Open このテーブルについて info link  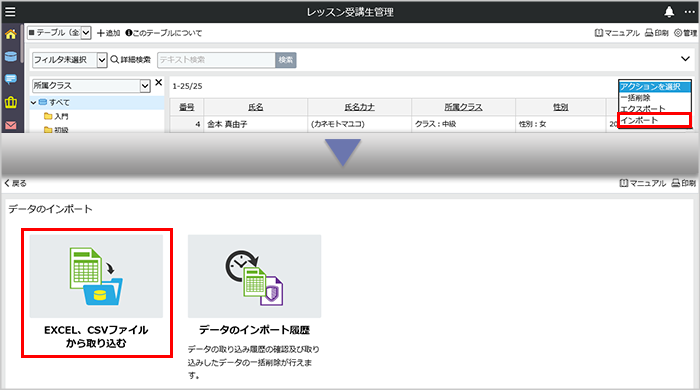pyautogui.click(x=163, y=33)
